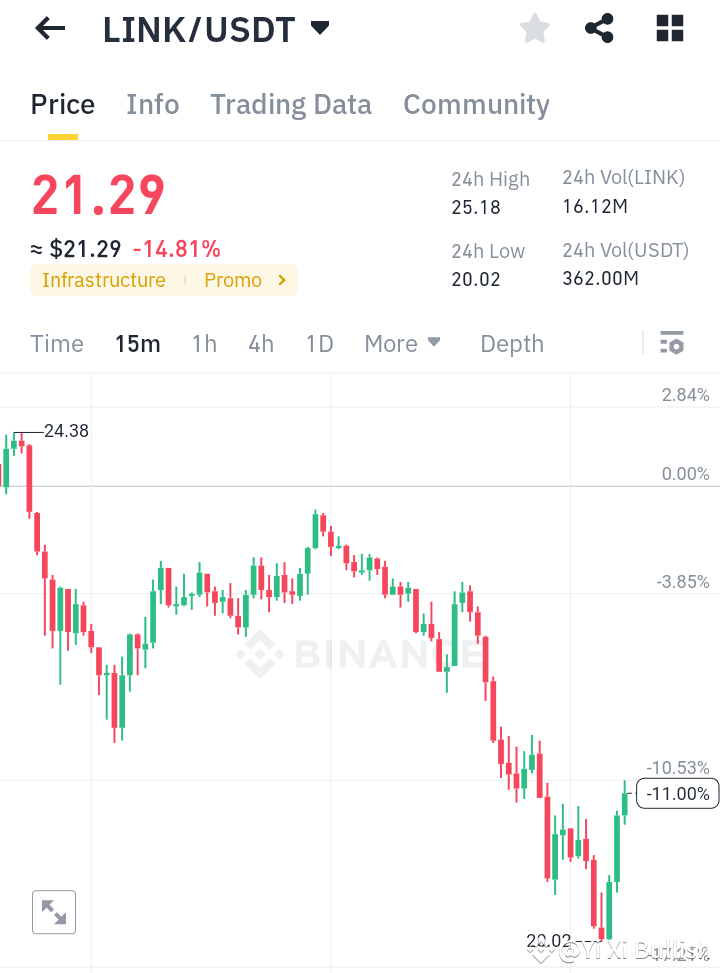
Task: Open the Depth chart view
Action: pyautogui.click(x=511, y=343)
